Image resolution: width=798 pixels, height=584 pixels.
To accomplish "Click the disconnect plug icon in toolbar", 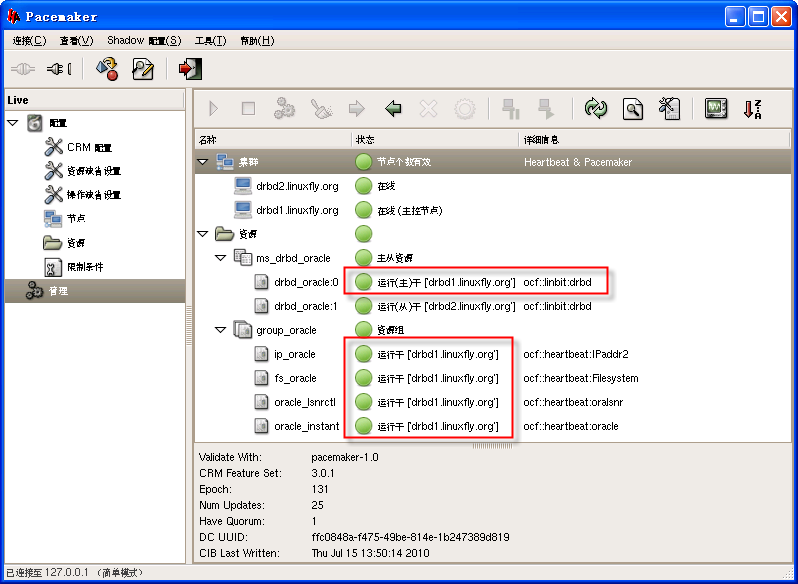I will point(58,69).
